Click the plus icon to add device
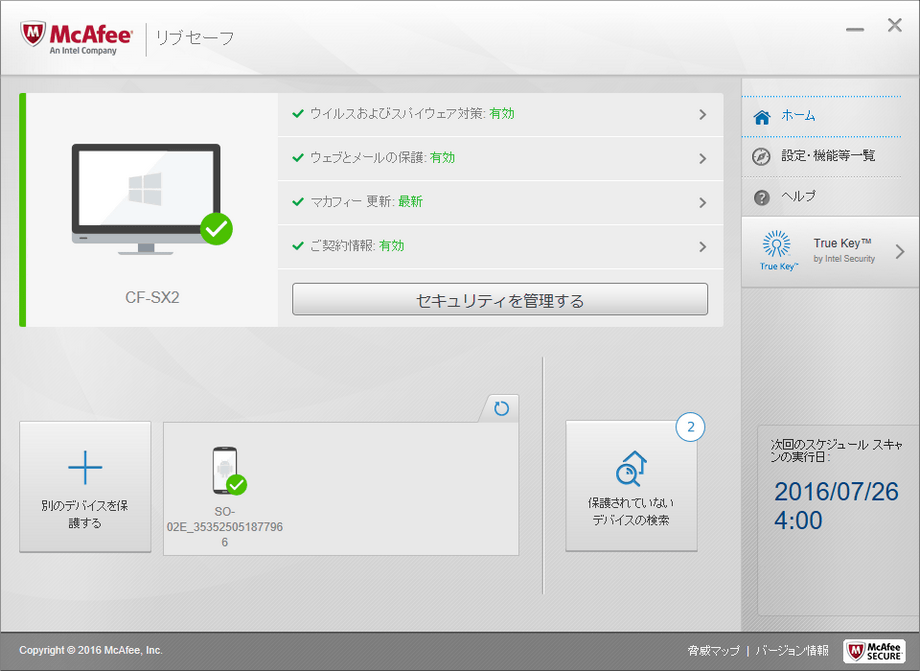This screenshot has height=671, width=920. coord(85,467)
